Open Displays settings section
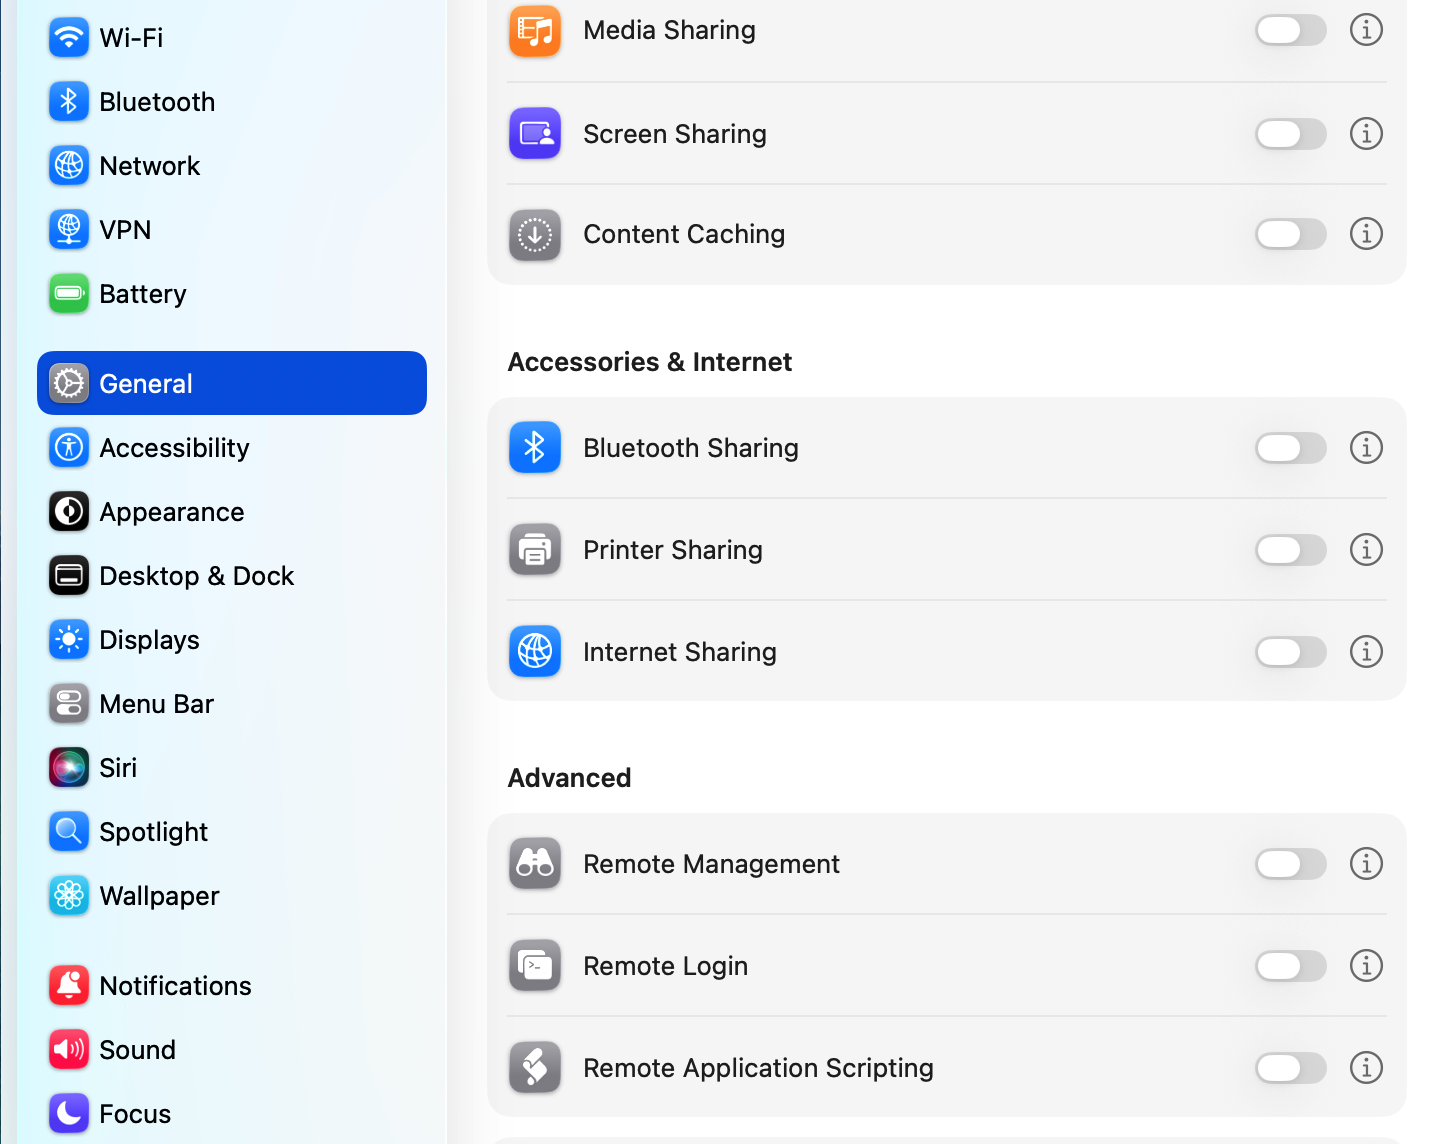 [149, 640]
